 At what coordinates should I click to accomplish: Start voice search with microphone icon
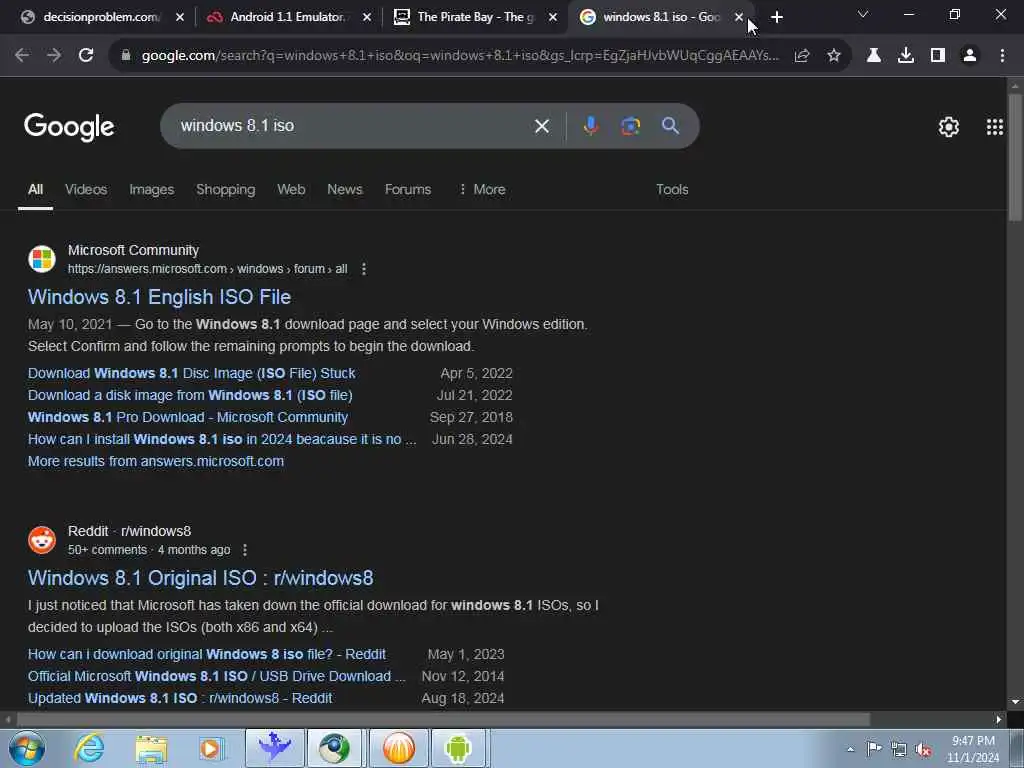point(590,125)
